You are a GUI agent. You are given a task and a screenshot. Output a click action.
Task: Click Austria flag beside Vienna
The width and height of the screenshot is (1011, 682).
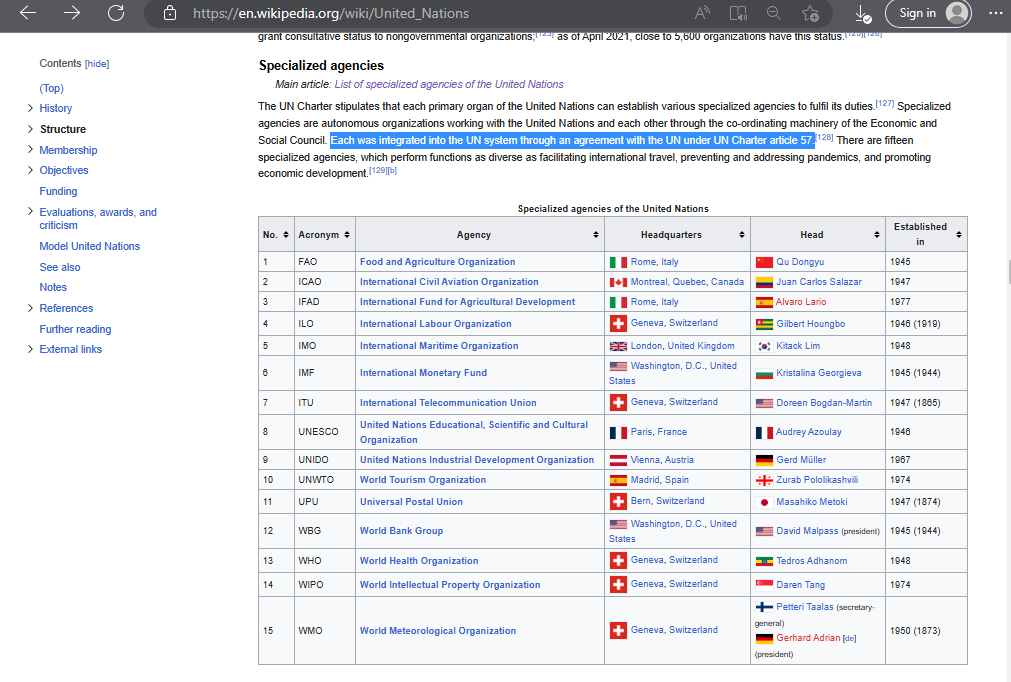point(618,460)
